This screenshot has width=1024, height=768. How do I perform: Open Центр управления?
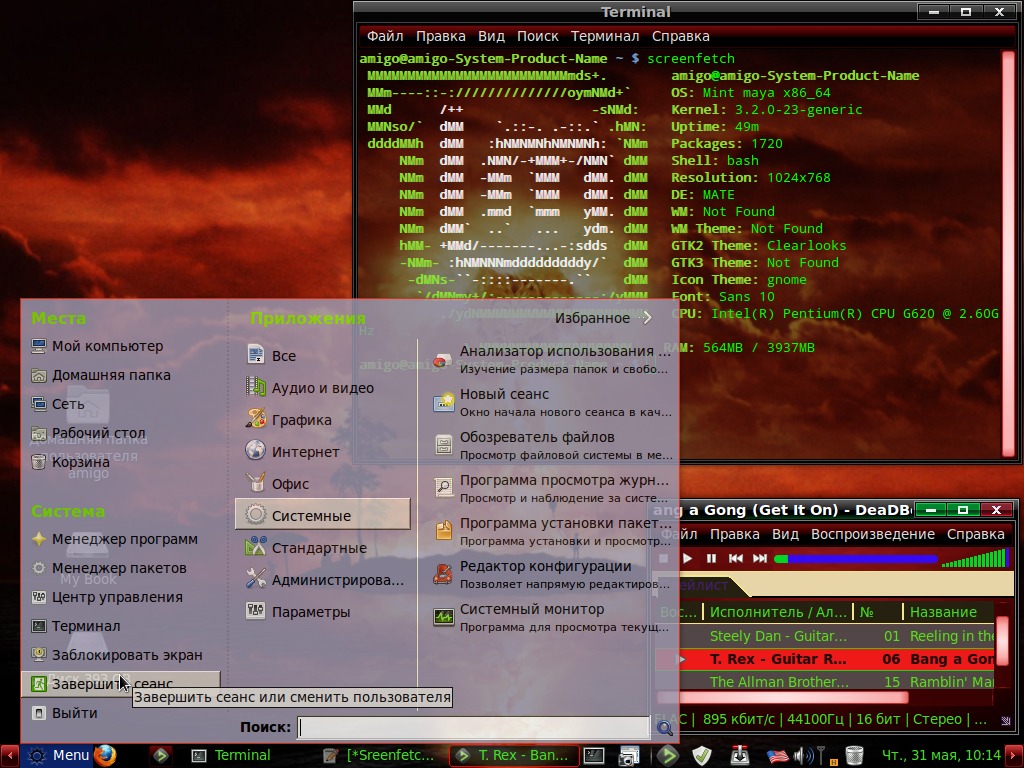(x=107, y=597)
